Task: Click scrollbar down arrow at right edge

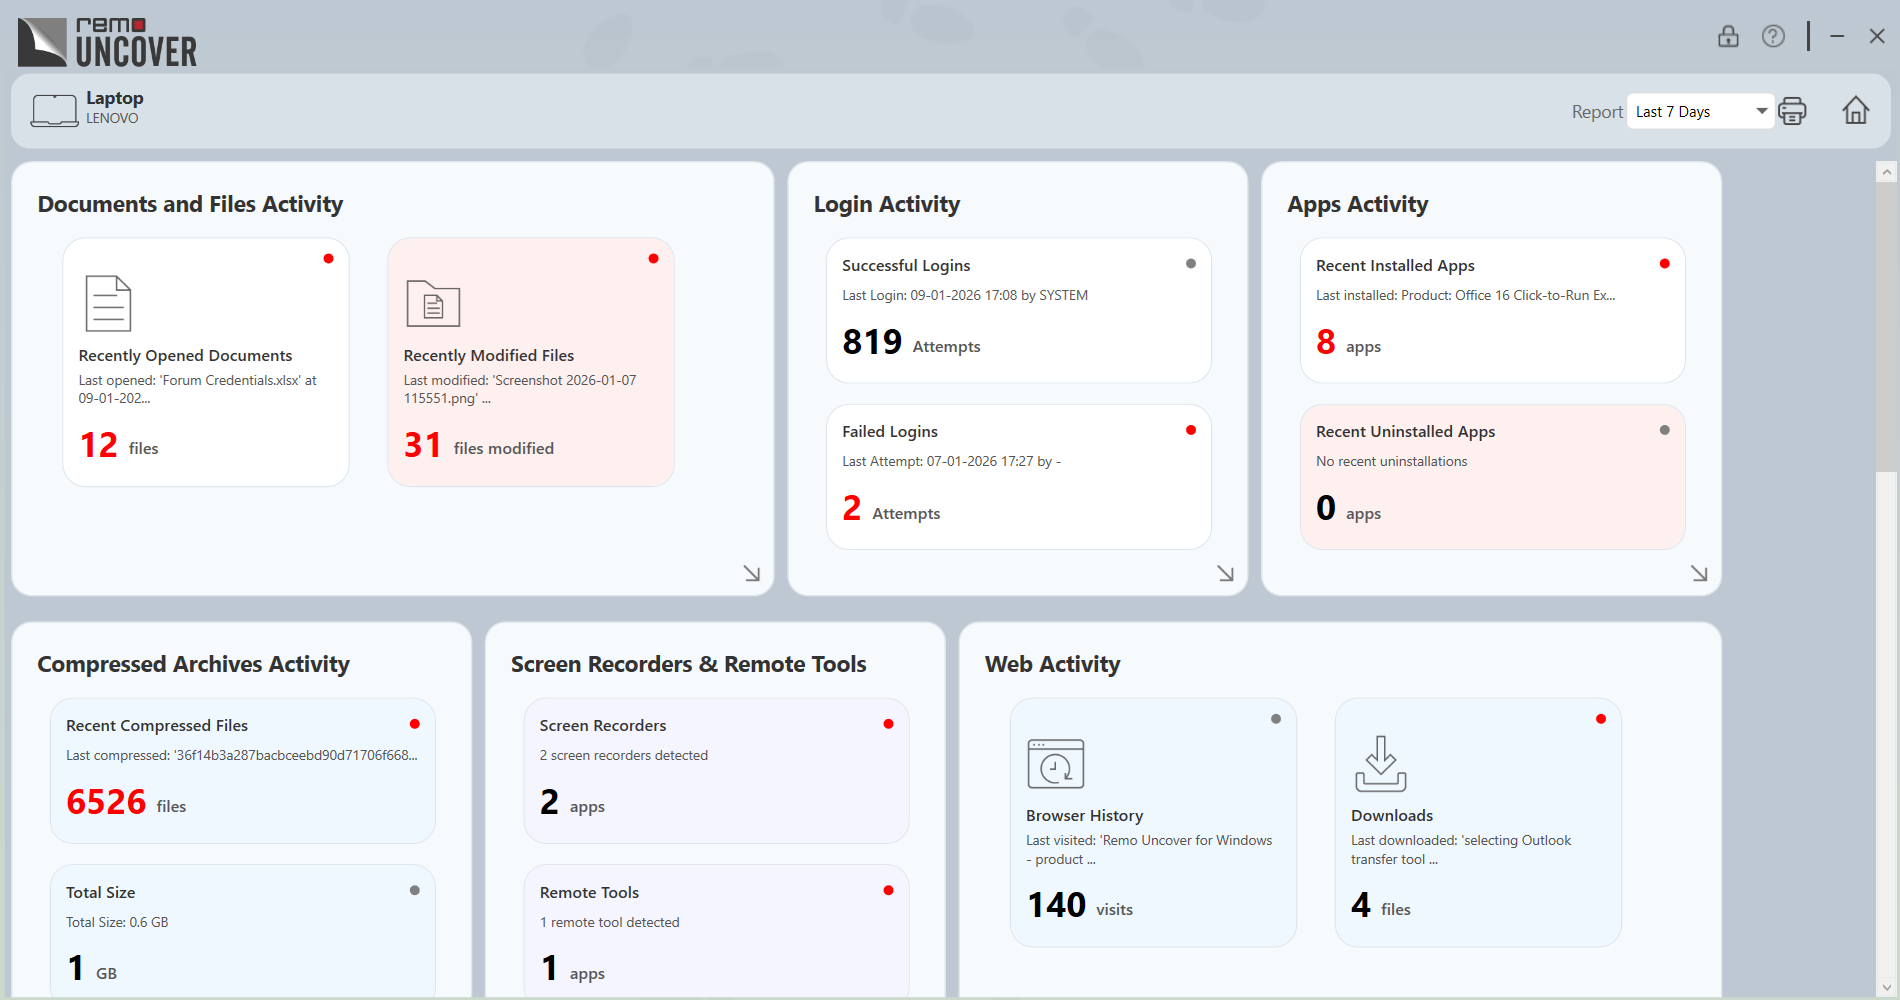Action: pyautogui.click(x=1886, y=987)
